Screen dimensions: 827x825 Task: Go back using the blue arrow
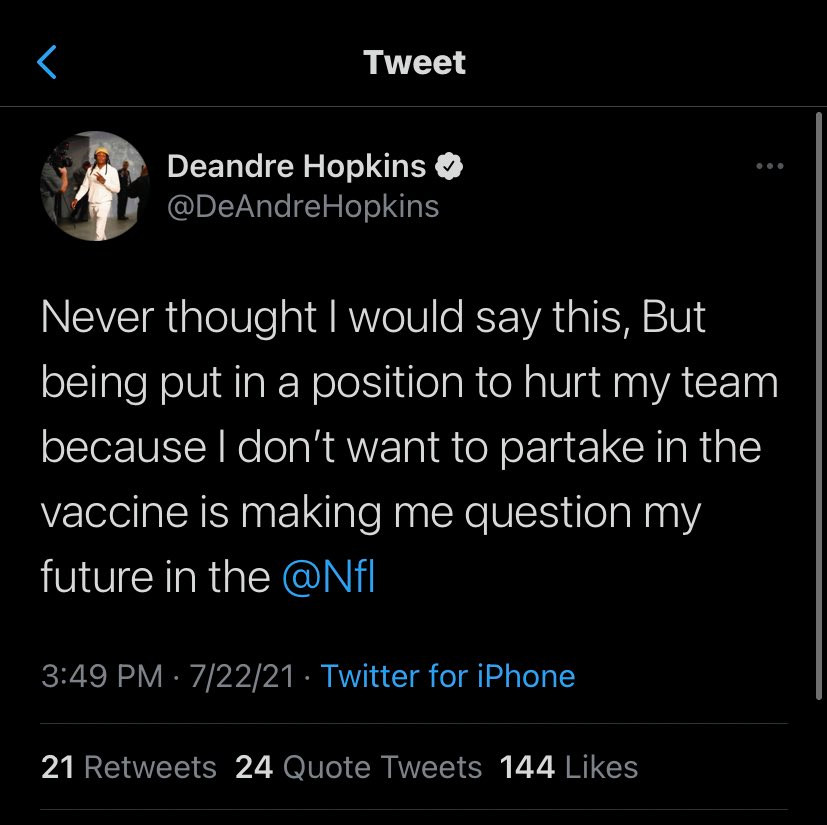click(x=46, y=62)
